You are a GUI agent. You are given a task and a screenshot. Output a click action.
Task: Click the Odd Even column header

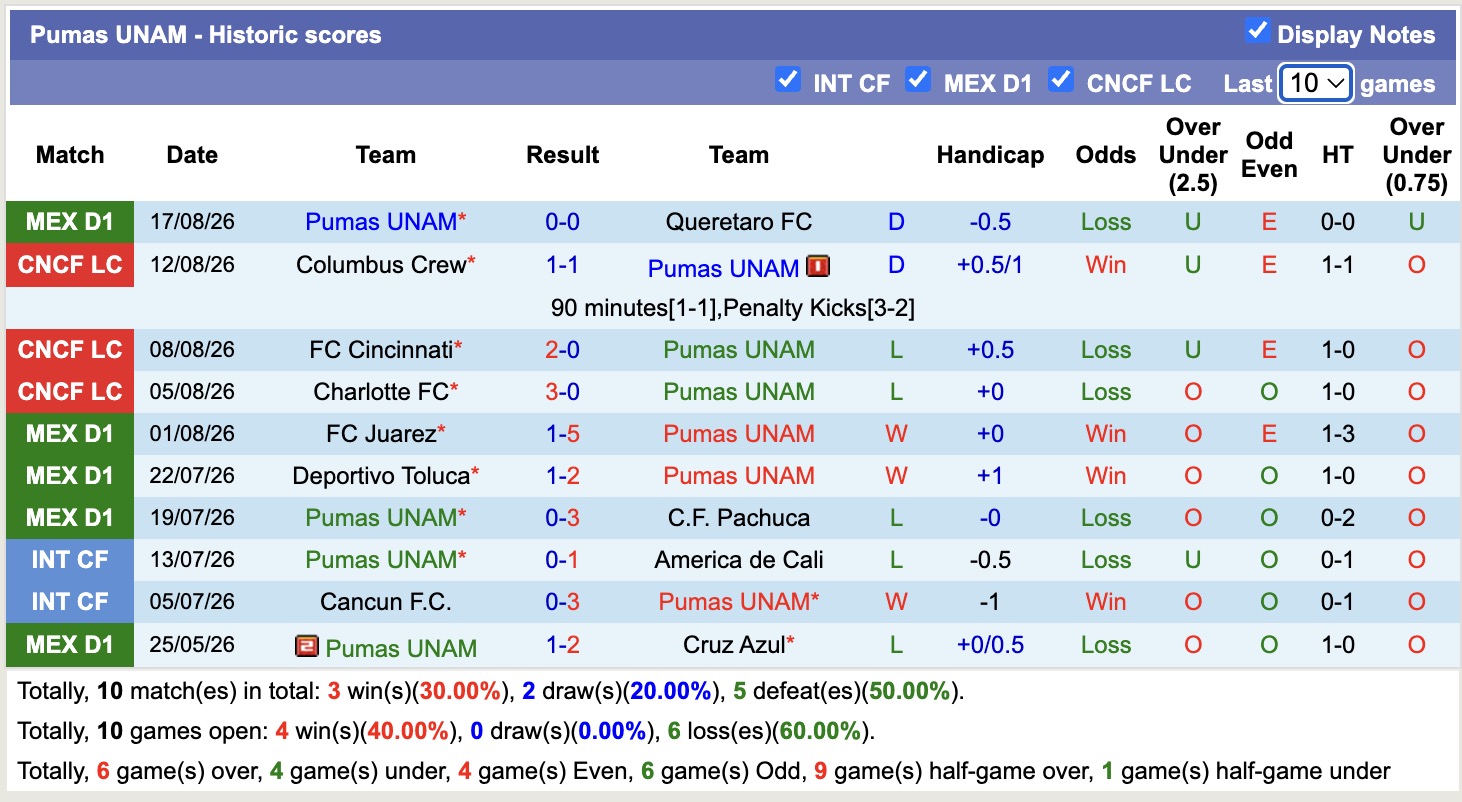1269,155
